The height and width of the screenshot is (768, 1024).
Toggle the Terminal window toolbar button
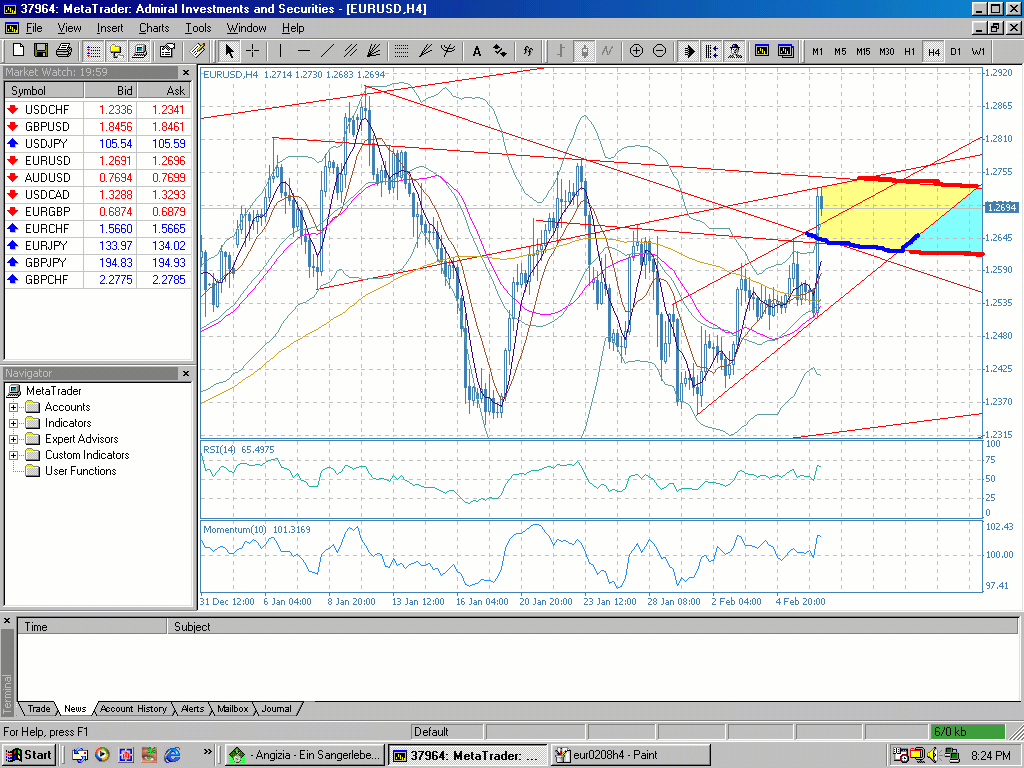(139, 50)
